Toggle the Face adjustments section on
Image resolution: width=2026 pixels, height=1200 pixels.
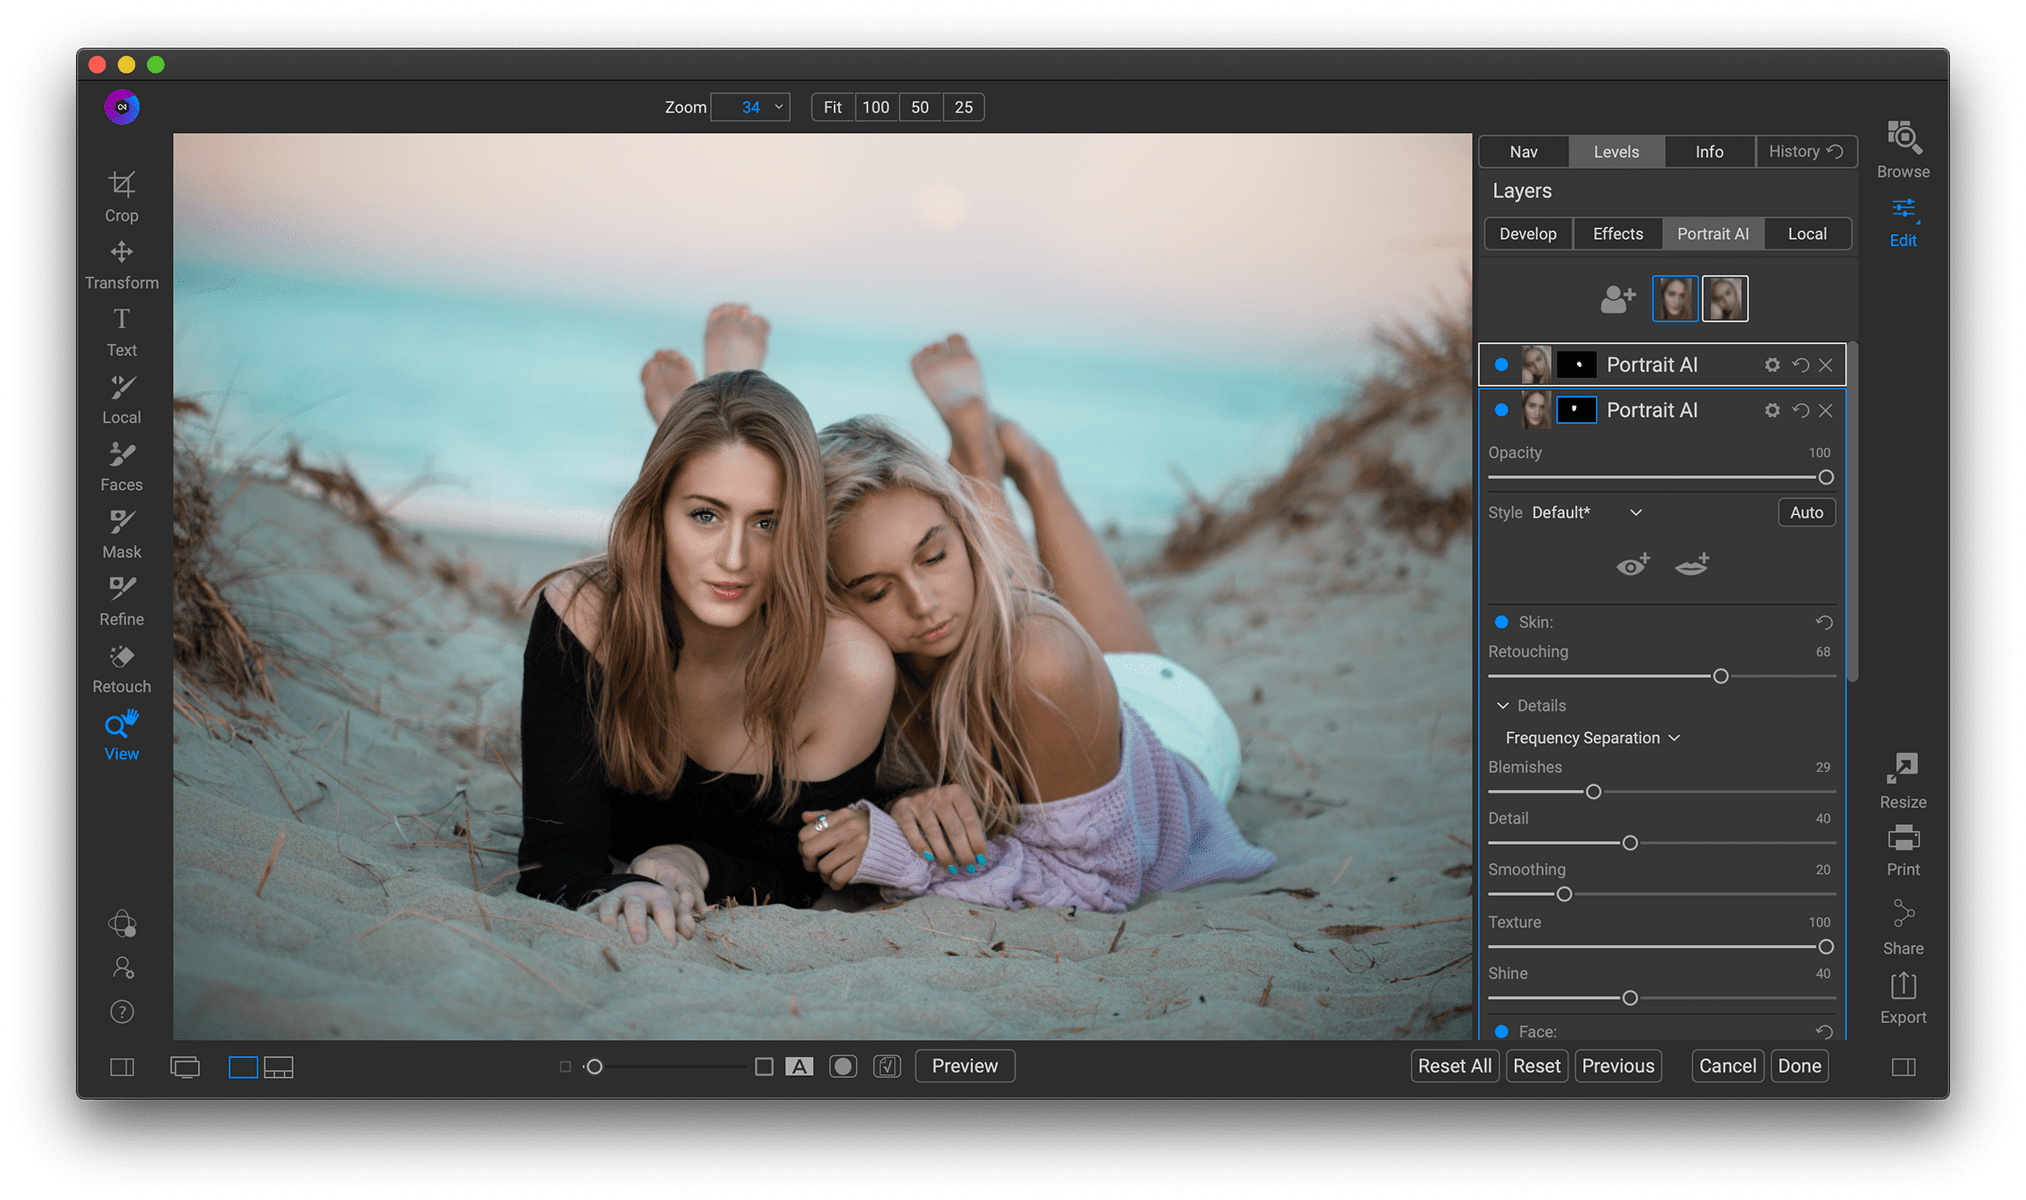click(x=1501, y=1031)
